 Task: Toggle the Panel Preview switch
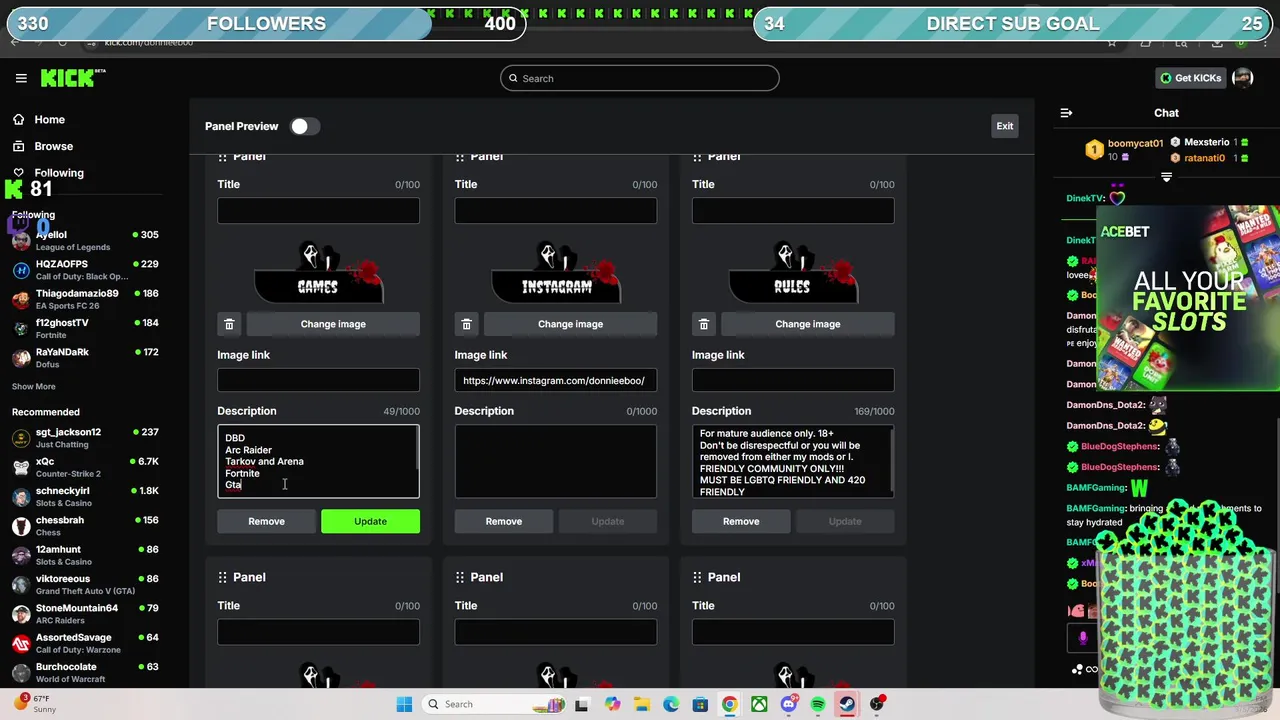point(304,126)
